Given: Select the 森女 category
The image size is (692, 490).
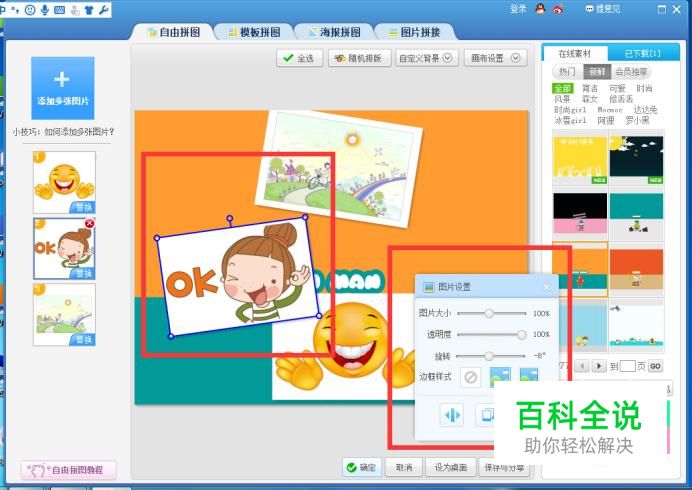Looking at the screenshot, I should [x=590, y=99].
